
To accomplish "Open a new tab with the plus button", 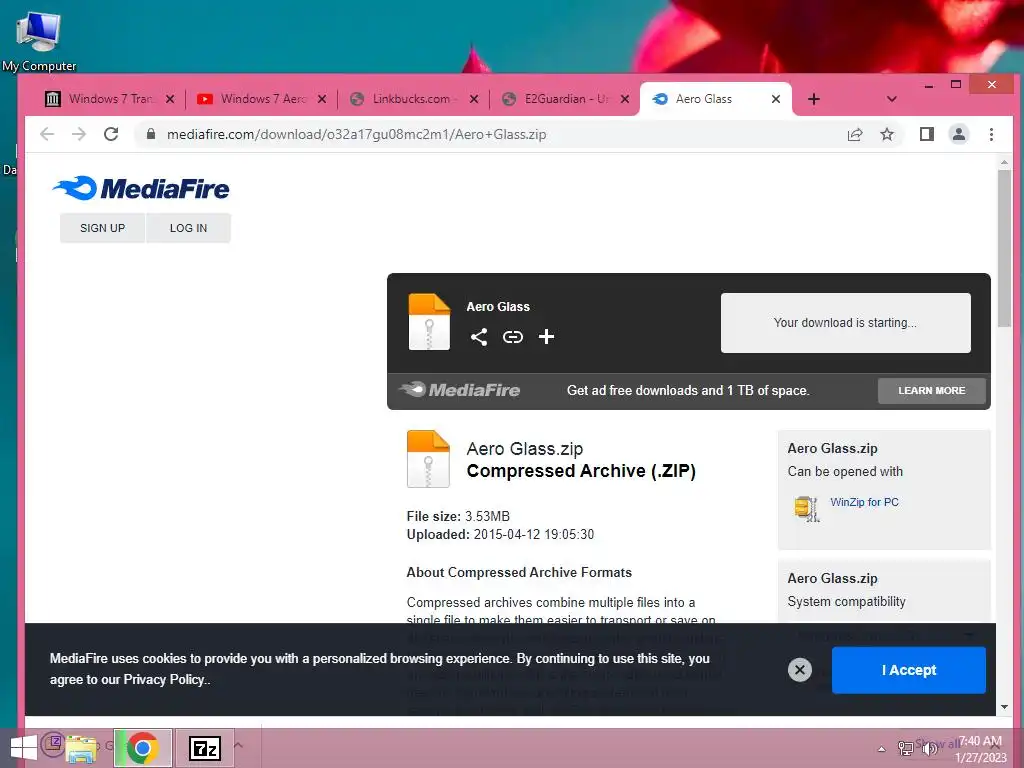I will (x=814, y=99).
